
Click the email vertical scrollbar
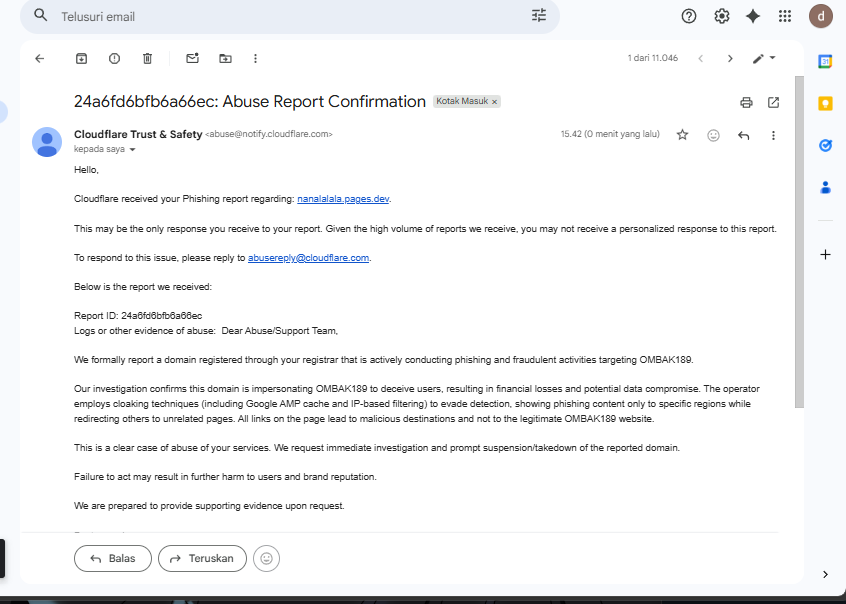(799, 242)
